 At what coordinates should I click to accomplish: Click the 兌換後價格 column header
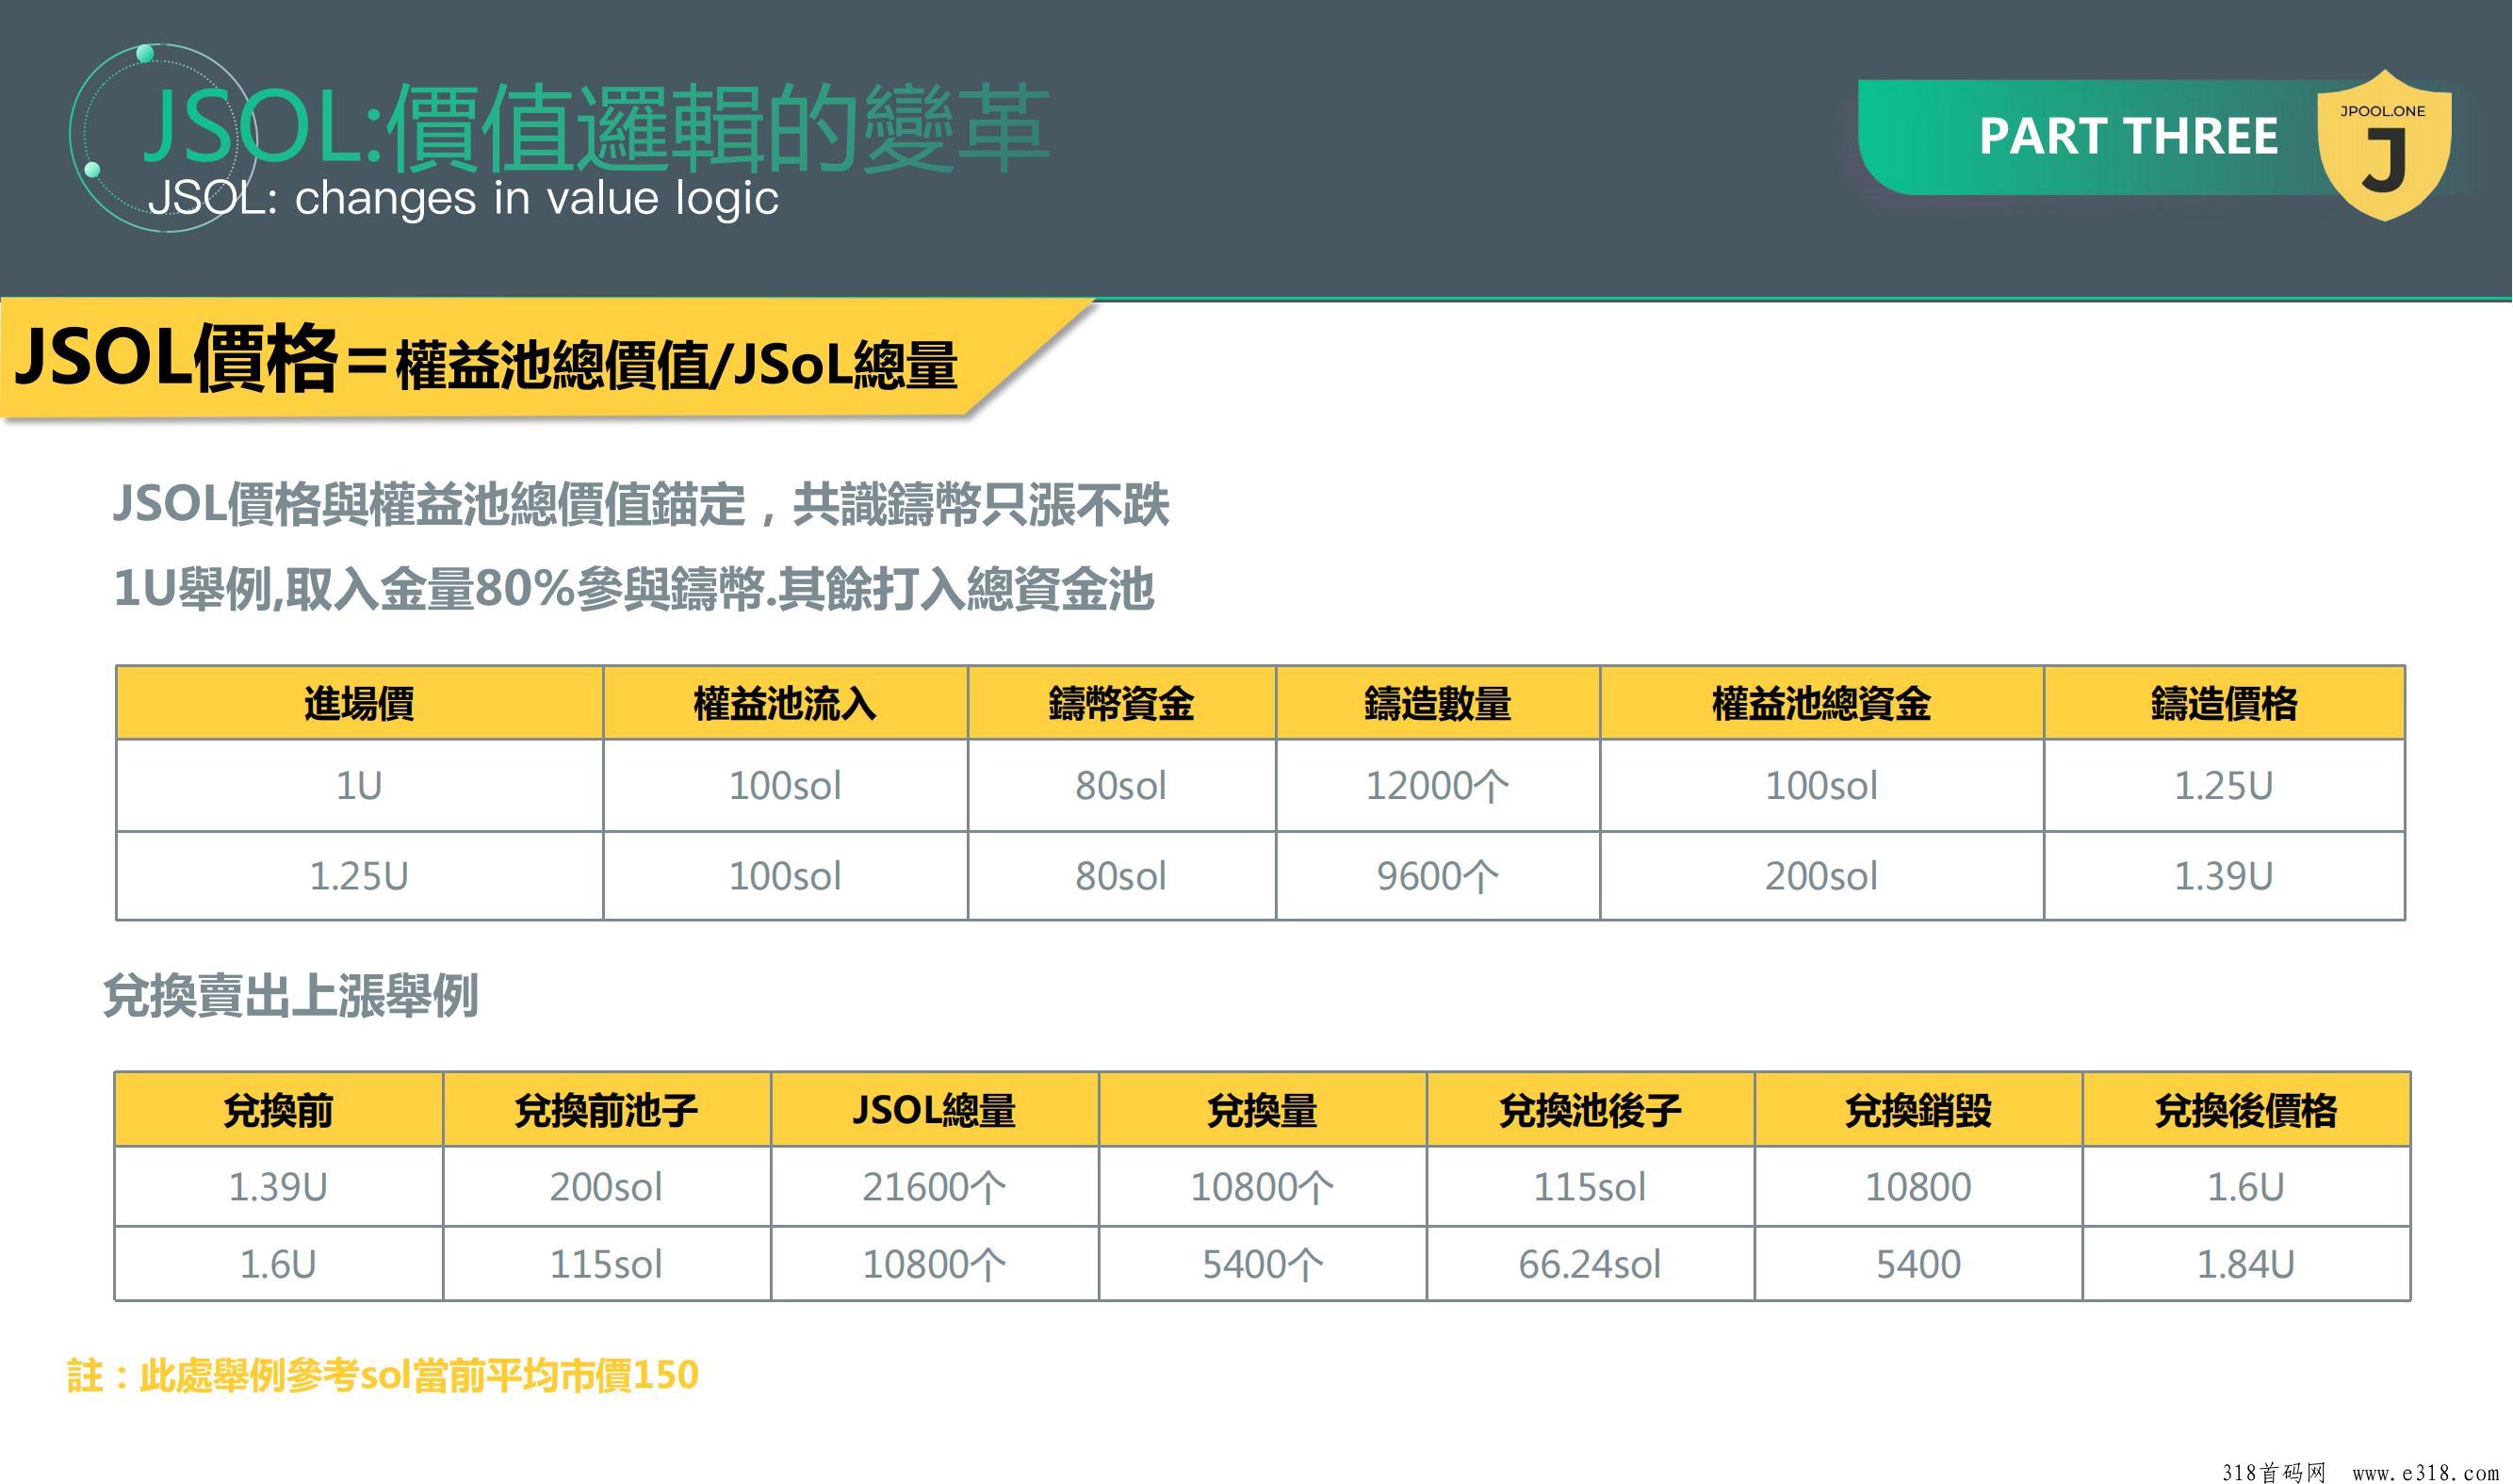[x=2246, y=1110]
